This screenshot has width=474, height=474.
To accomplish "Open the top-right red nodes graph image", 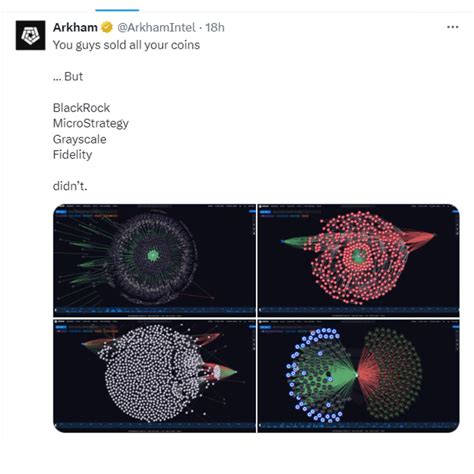I will point(359,260).
